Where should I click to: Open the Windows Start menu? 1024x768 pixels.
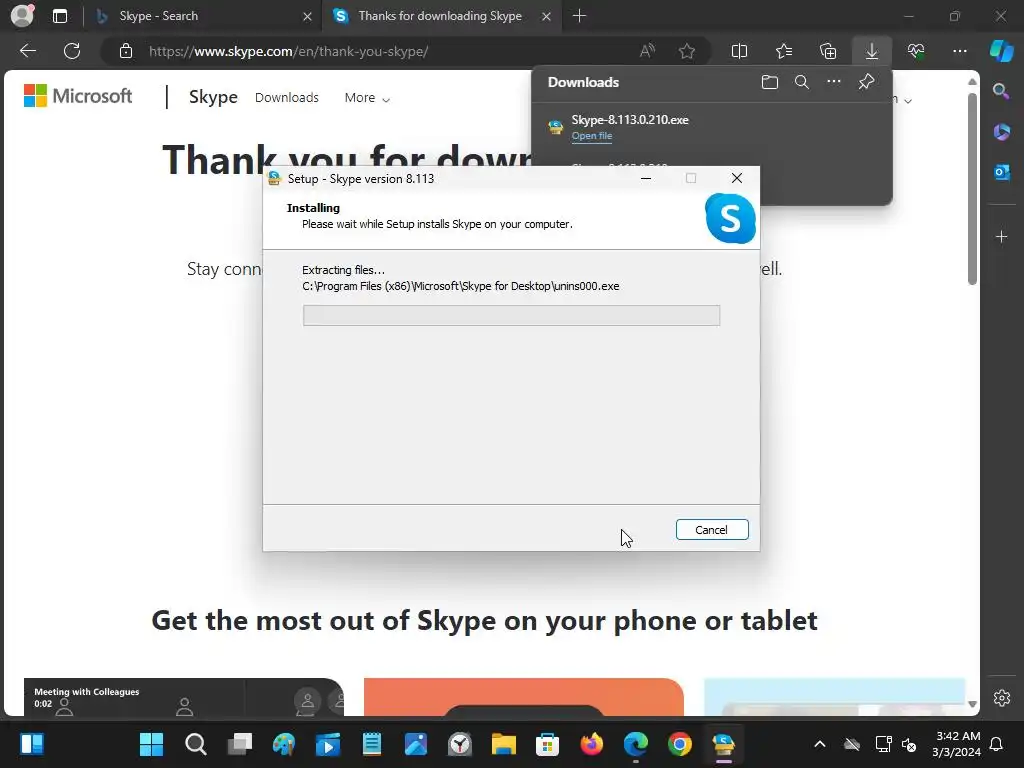(152, 744)
